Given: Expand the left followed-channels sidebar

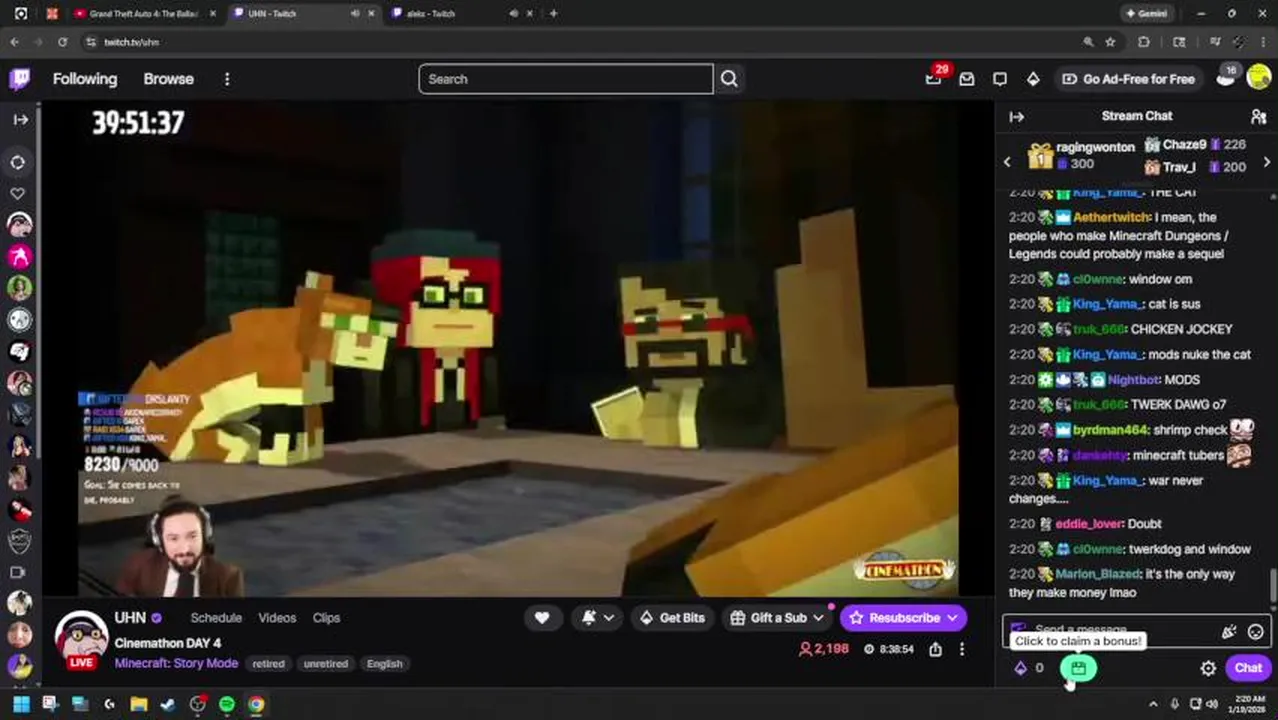Looking at the screenshot, I should 20,119.
